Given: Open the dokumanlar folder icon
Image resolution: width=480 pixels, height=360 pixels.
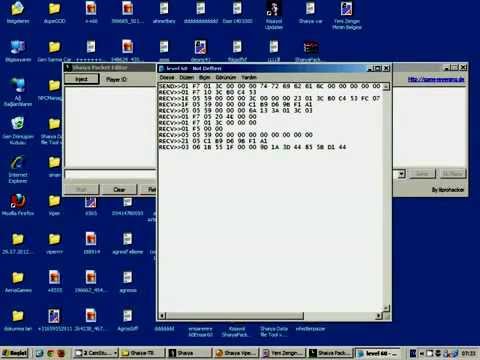Looking at the screenshot, I should coord(18,320).
